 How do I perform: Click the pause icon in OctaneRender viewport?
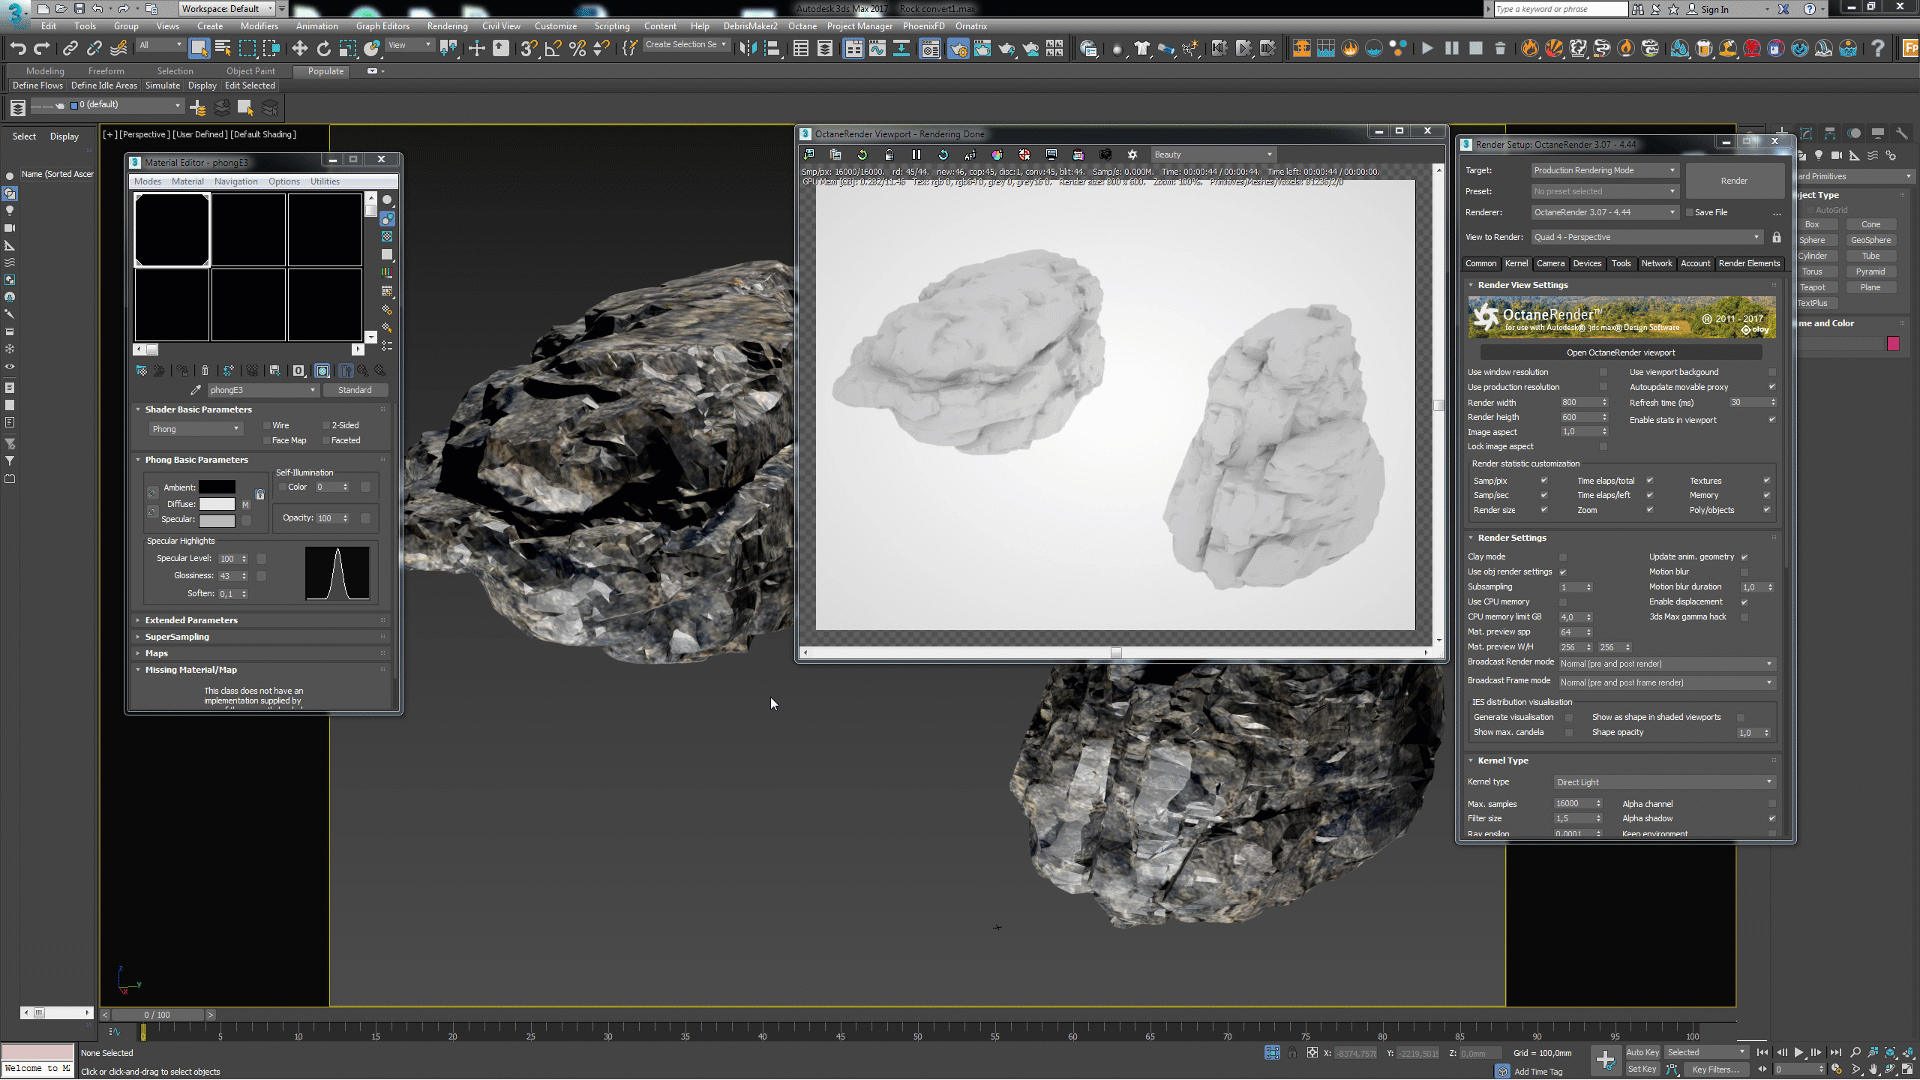[x=916, y=155]
